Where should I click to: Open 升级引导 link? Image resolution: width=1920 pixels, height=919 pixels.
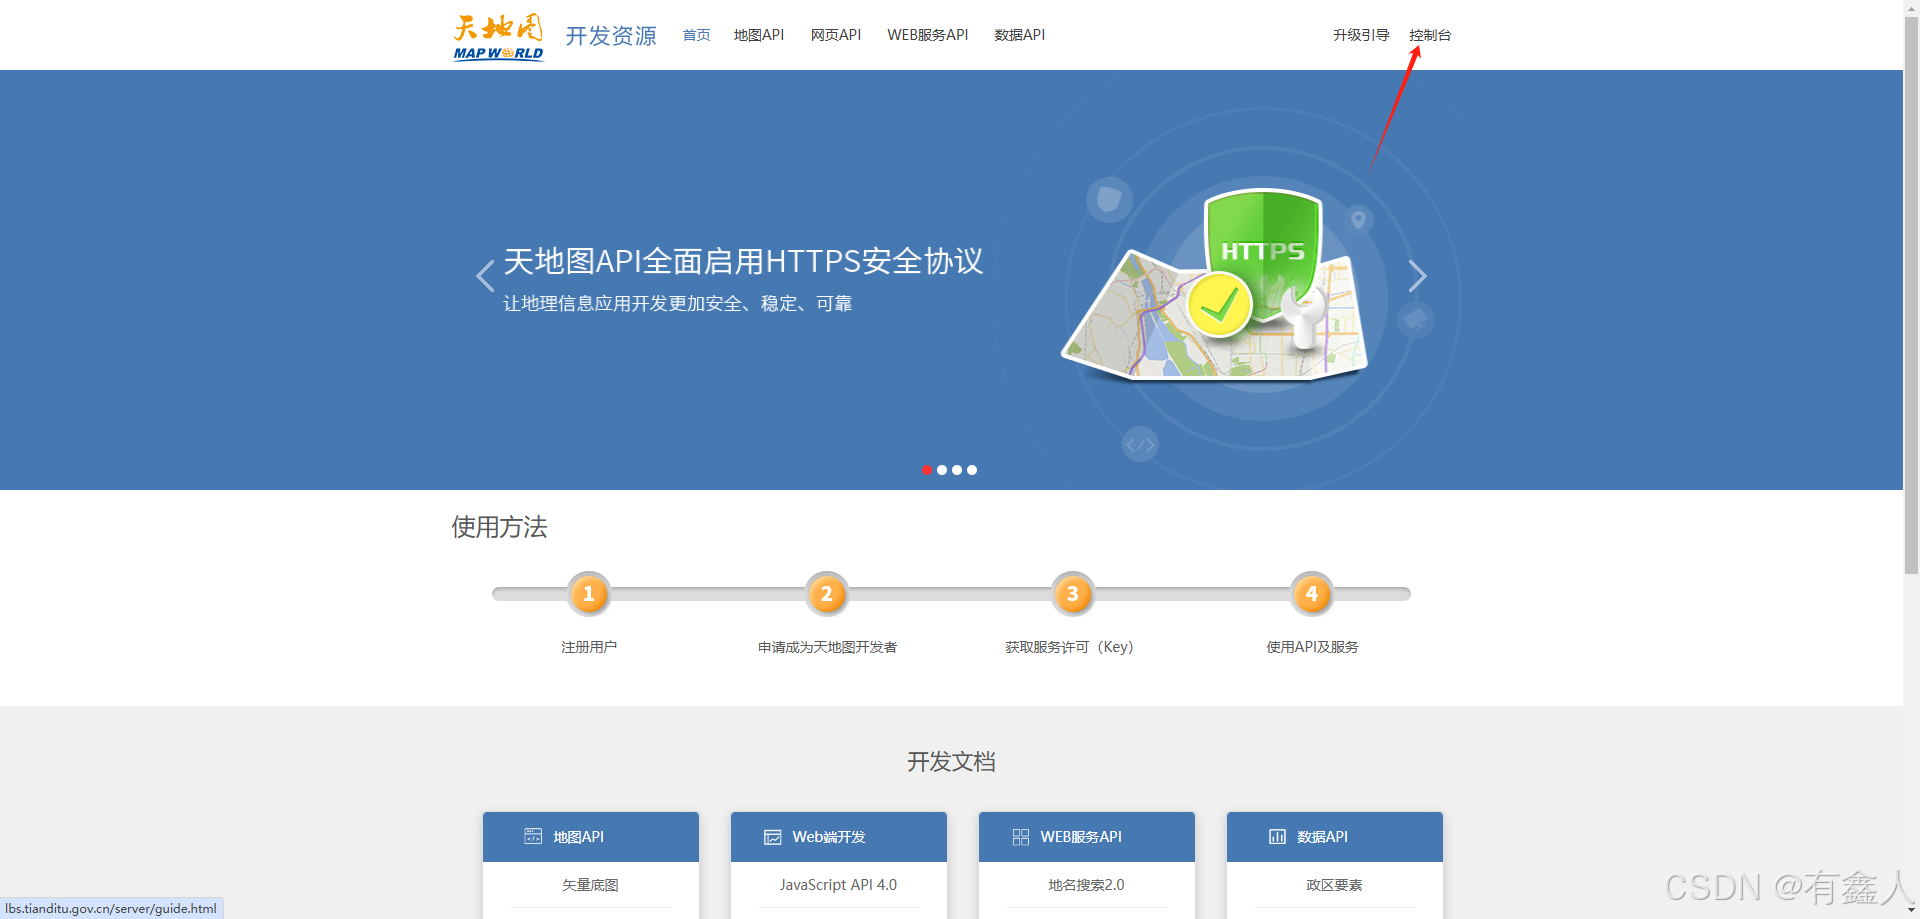(x=1361, y=35)
